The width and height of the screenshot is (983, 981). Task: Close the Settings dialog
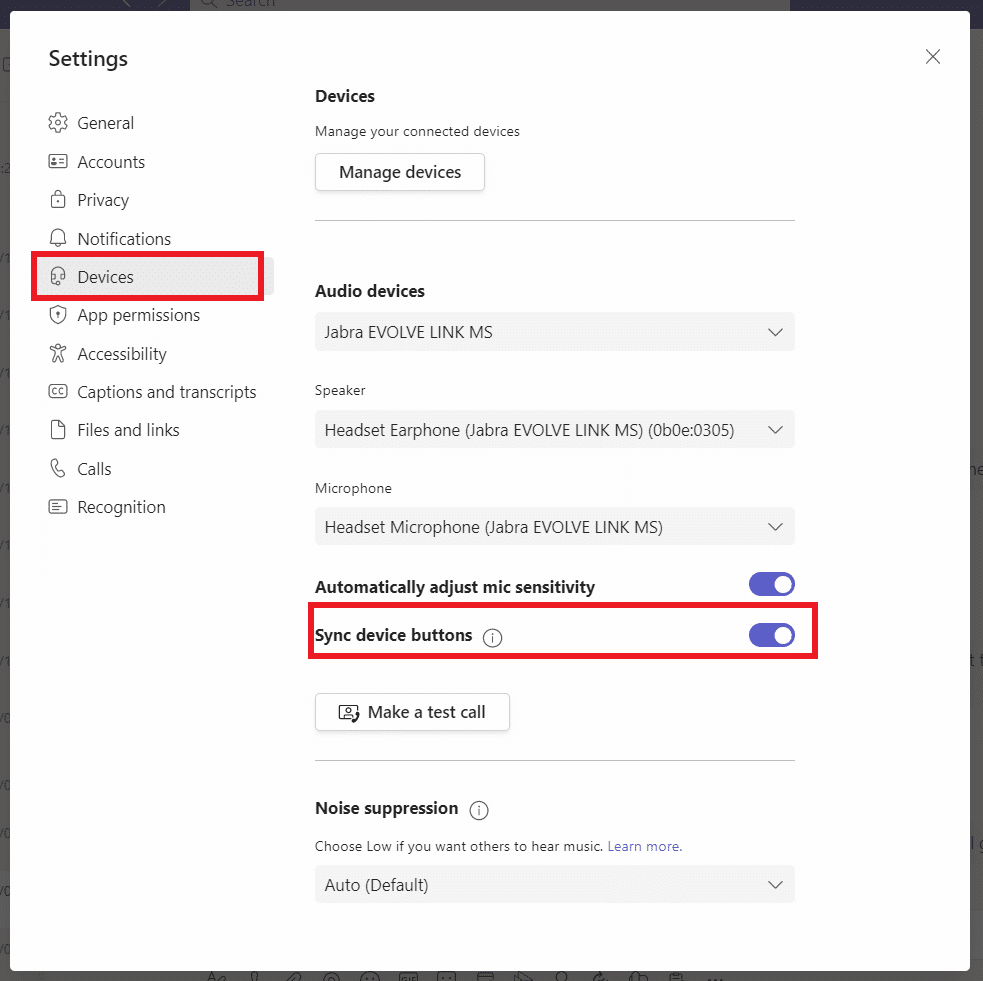tap(932, 57)
